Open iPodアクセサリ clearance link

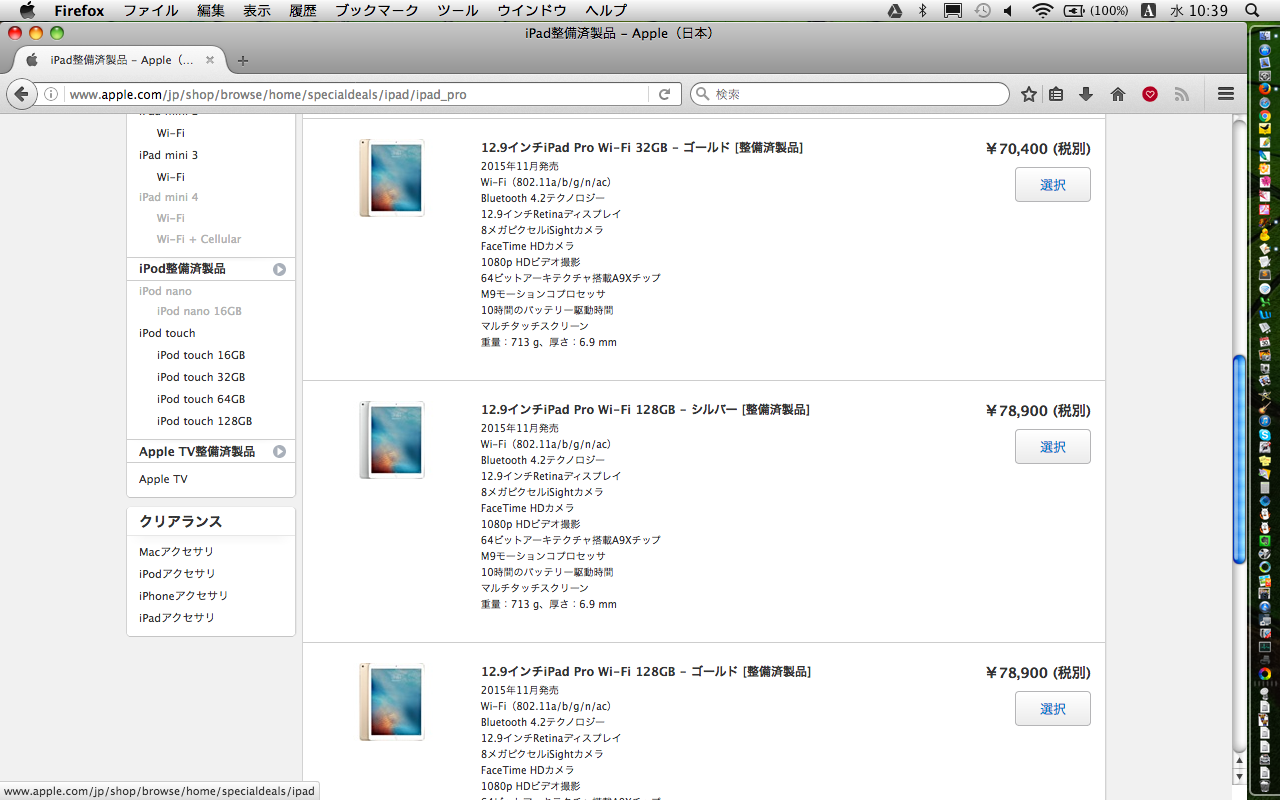177,574
